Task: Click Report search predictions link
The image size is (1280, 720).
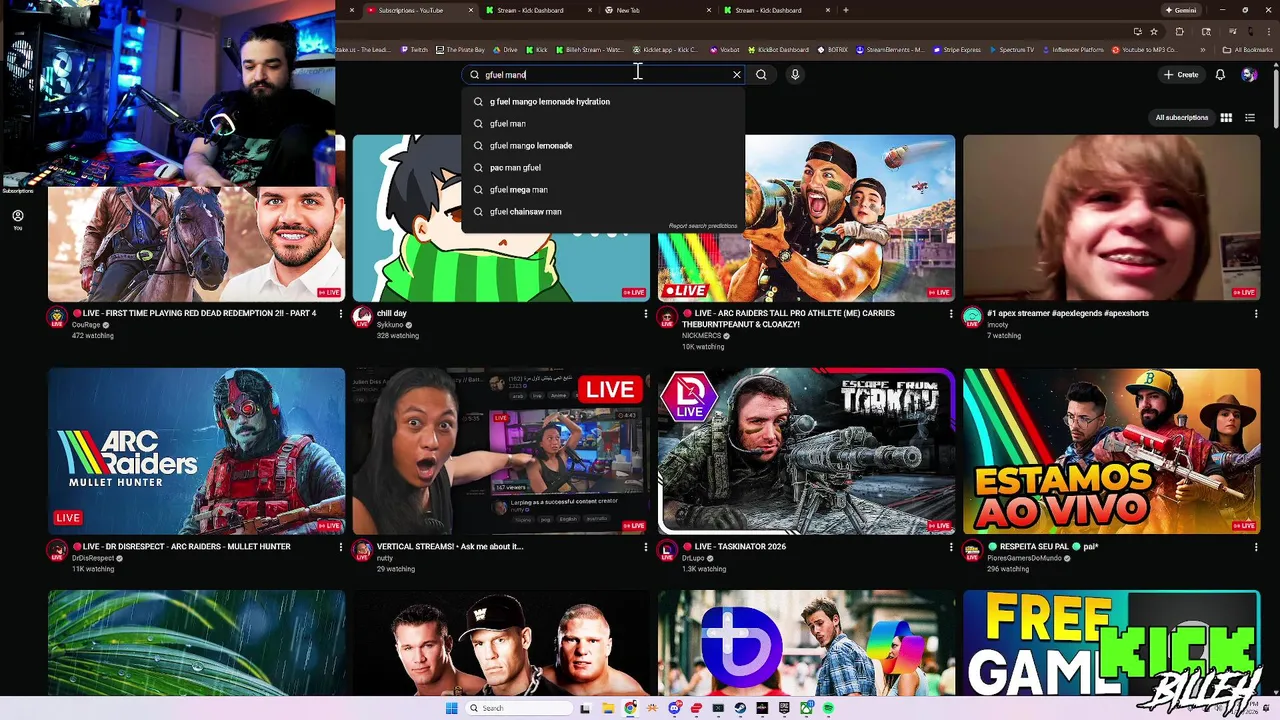Action: pos(703,226)
